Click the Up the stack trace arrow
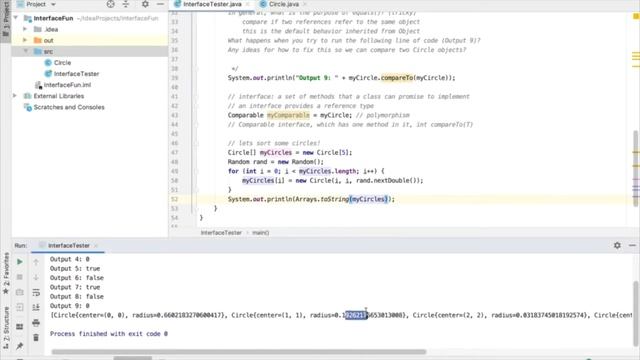Viewport: 640px width, 360px height. point(36,262)
